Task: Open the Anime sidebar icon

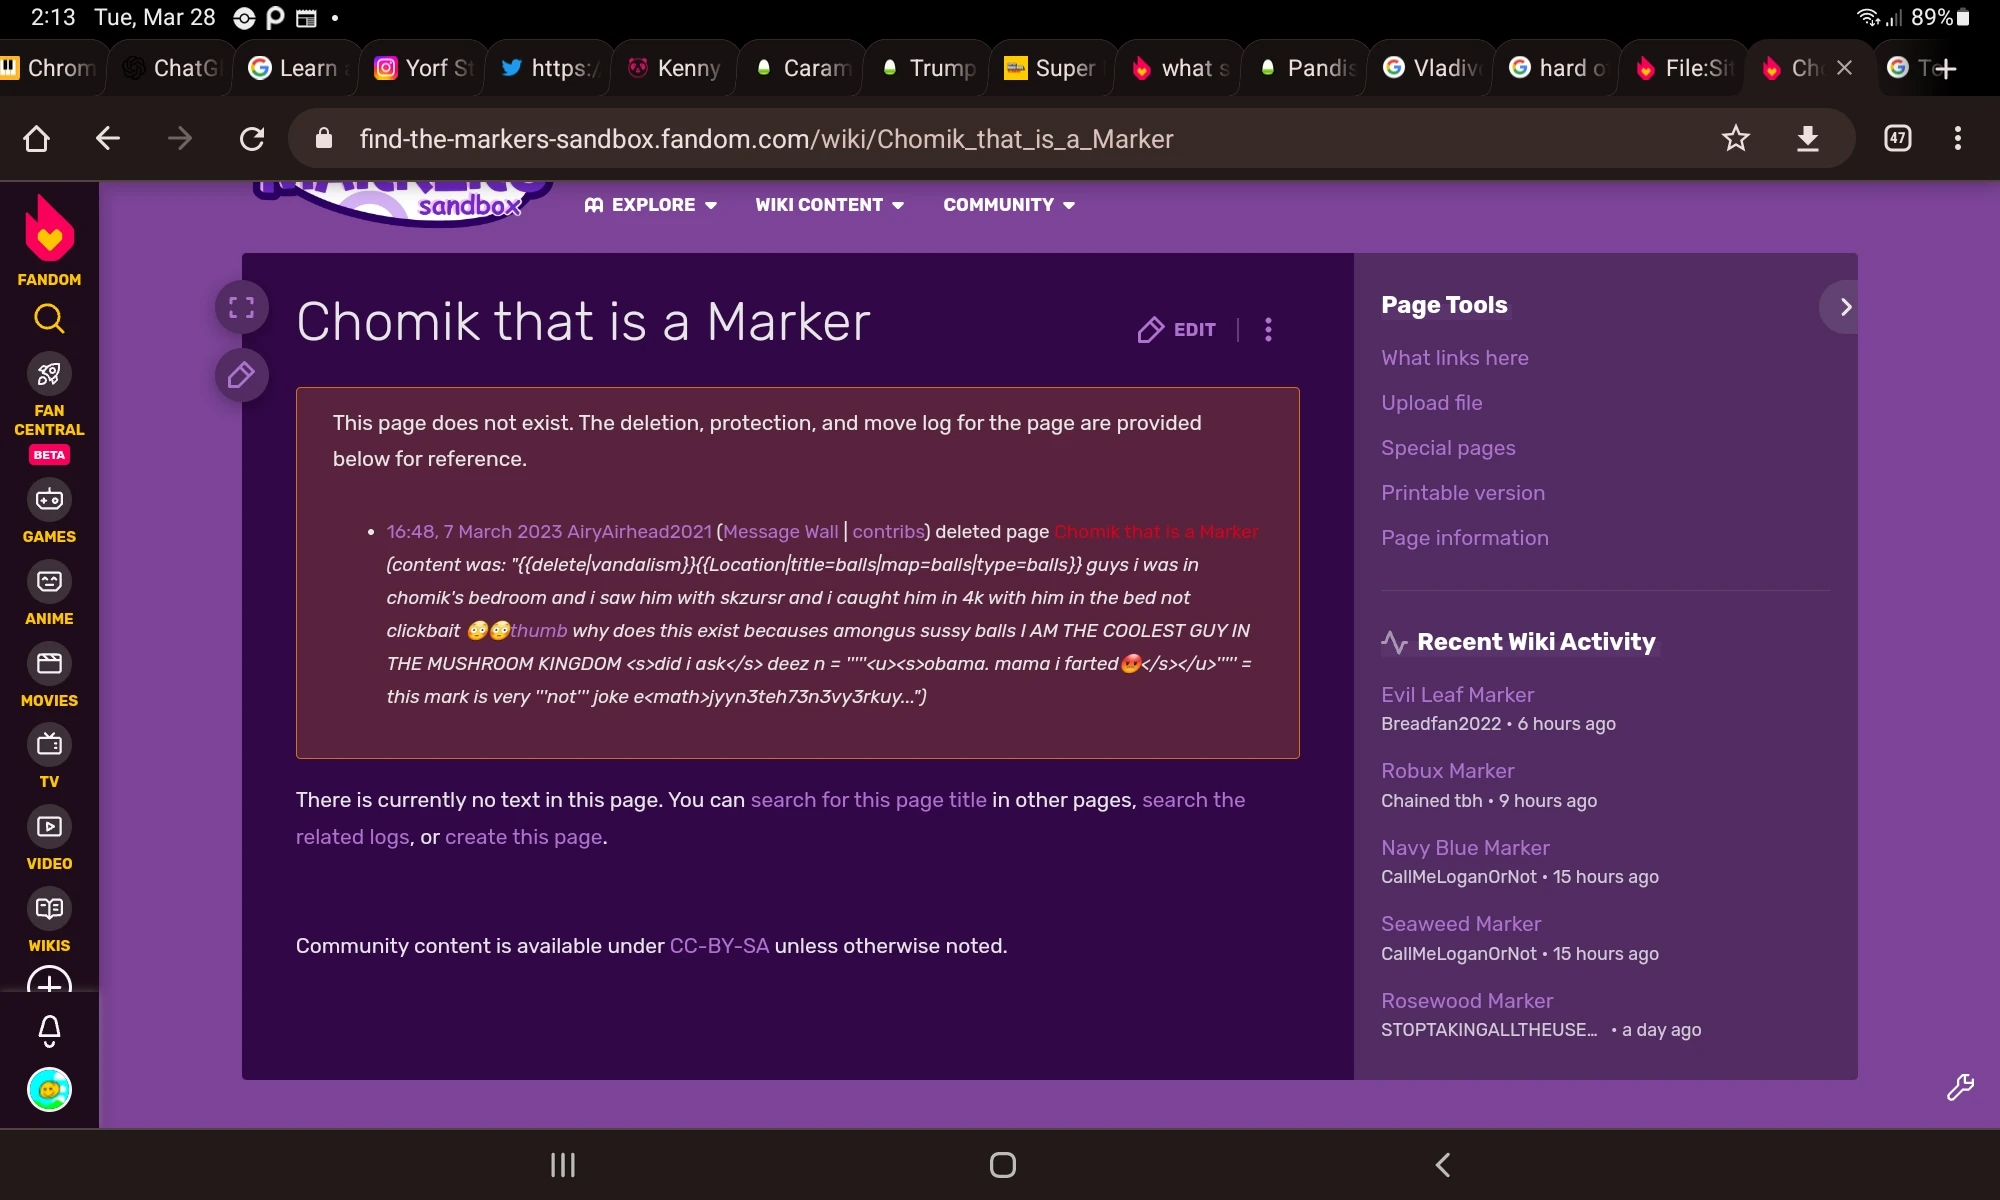Action: [49, 581]
